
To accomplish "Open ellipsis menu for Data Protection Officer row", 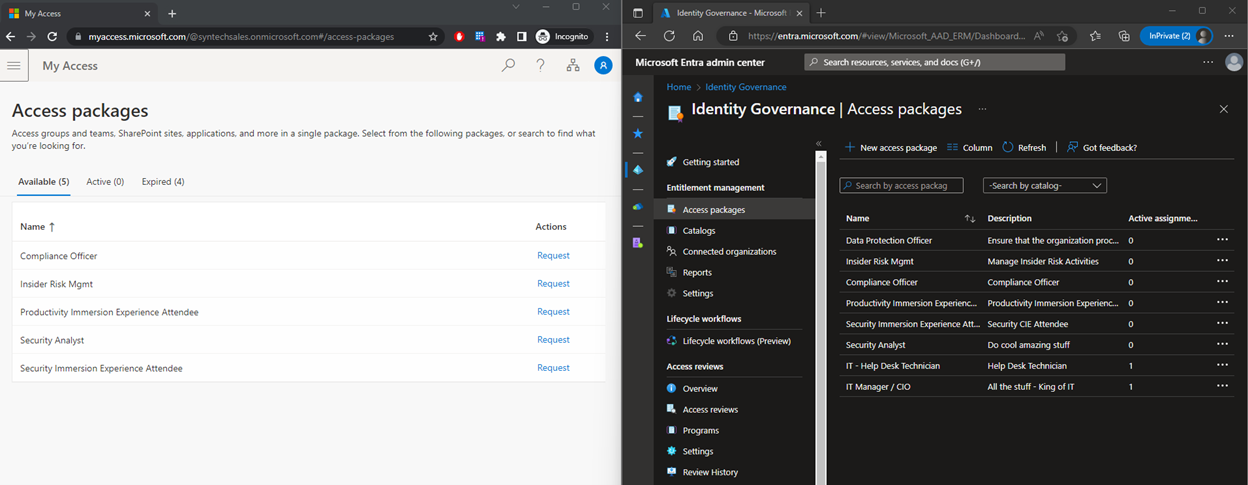I will pos(1222,240).
